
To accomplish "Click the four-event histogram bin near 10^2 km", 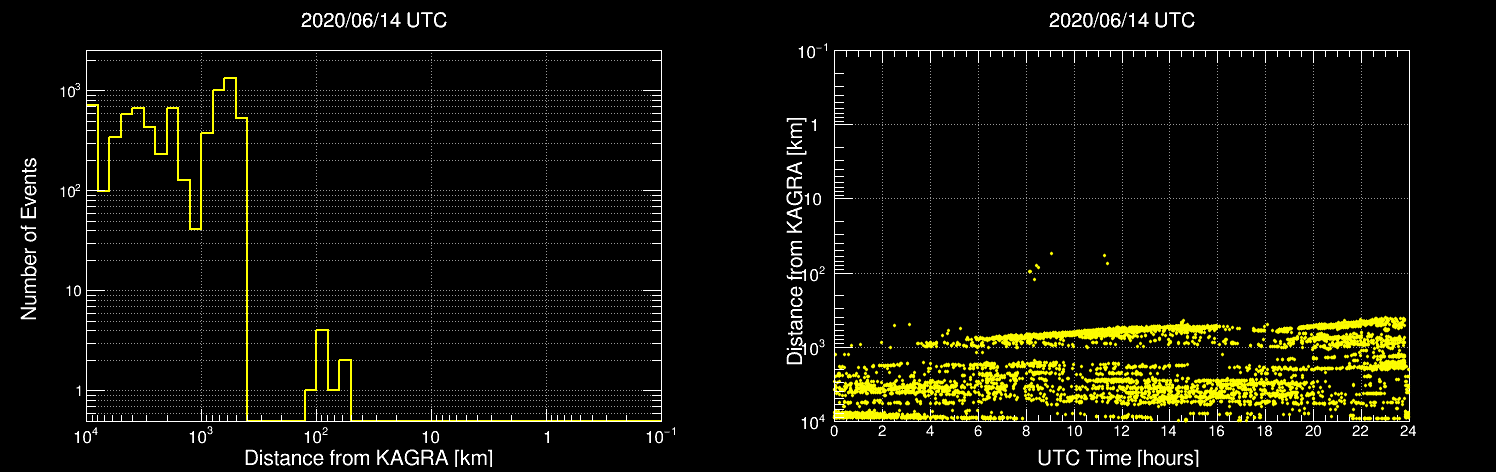I will (322, 375).
